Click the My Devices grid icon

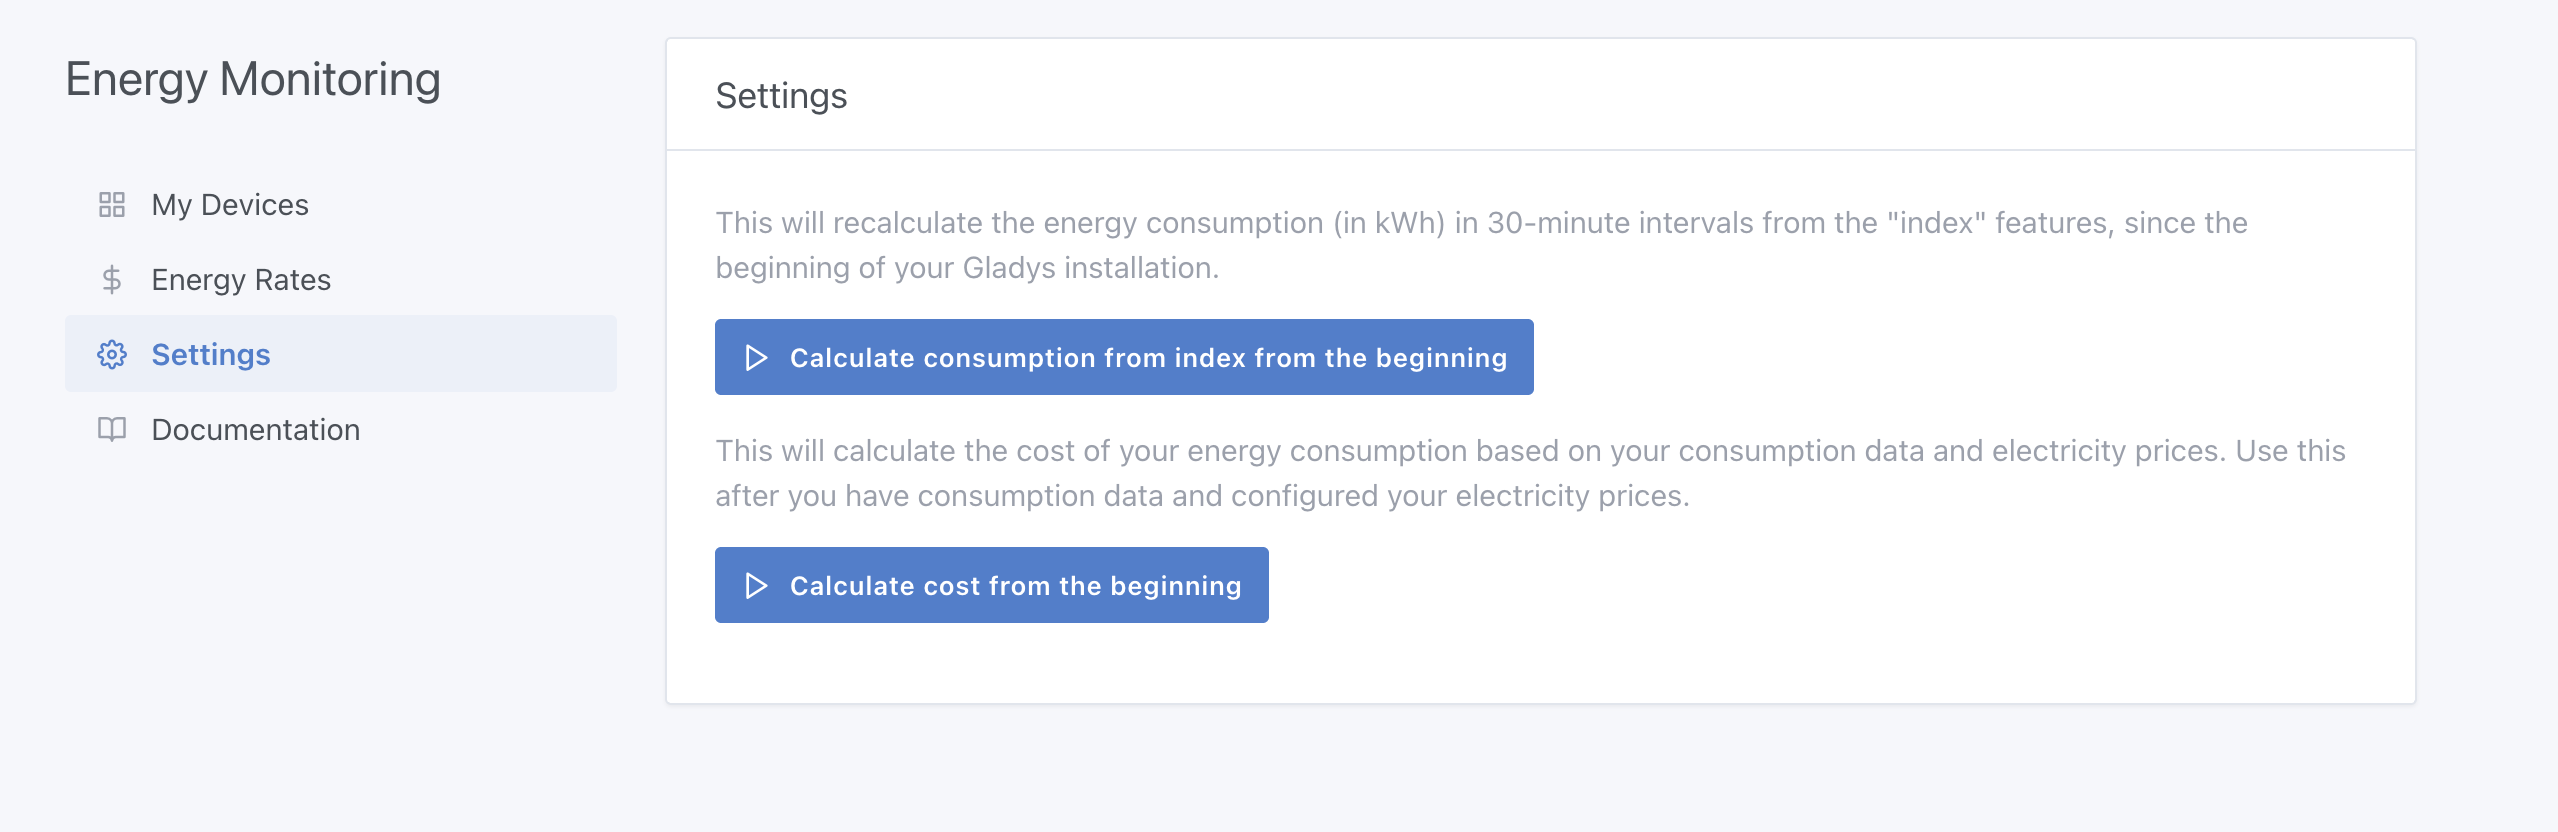click(x=112, y=205)
